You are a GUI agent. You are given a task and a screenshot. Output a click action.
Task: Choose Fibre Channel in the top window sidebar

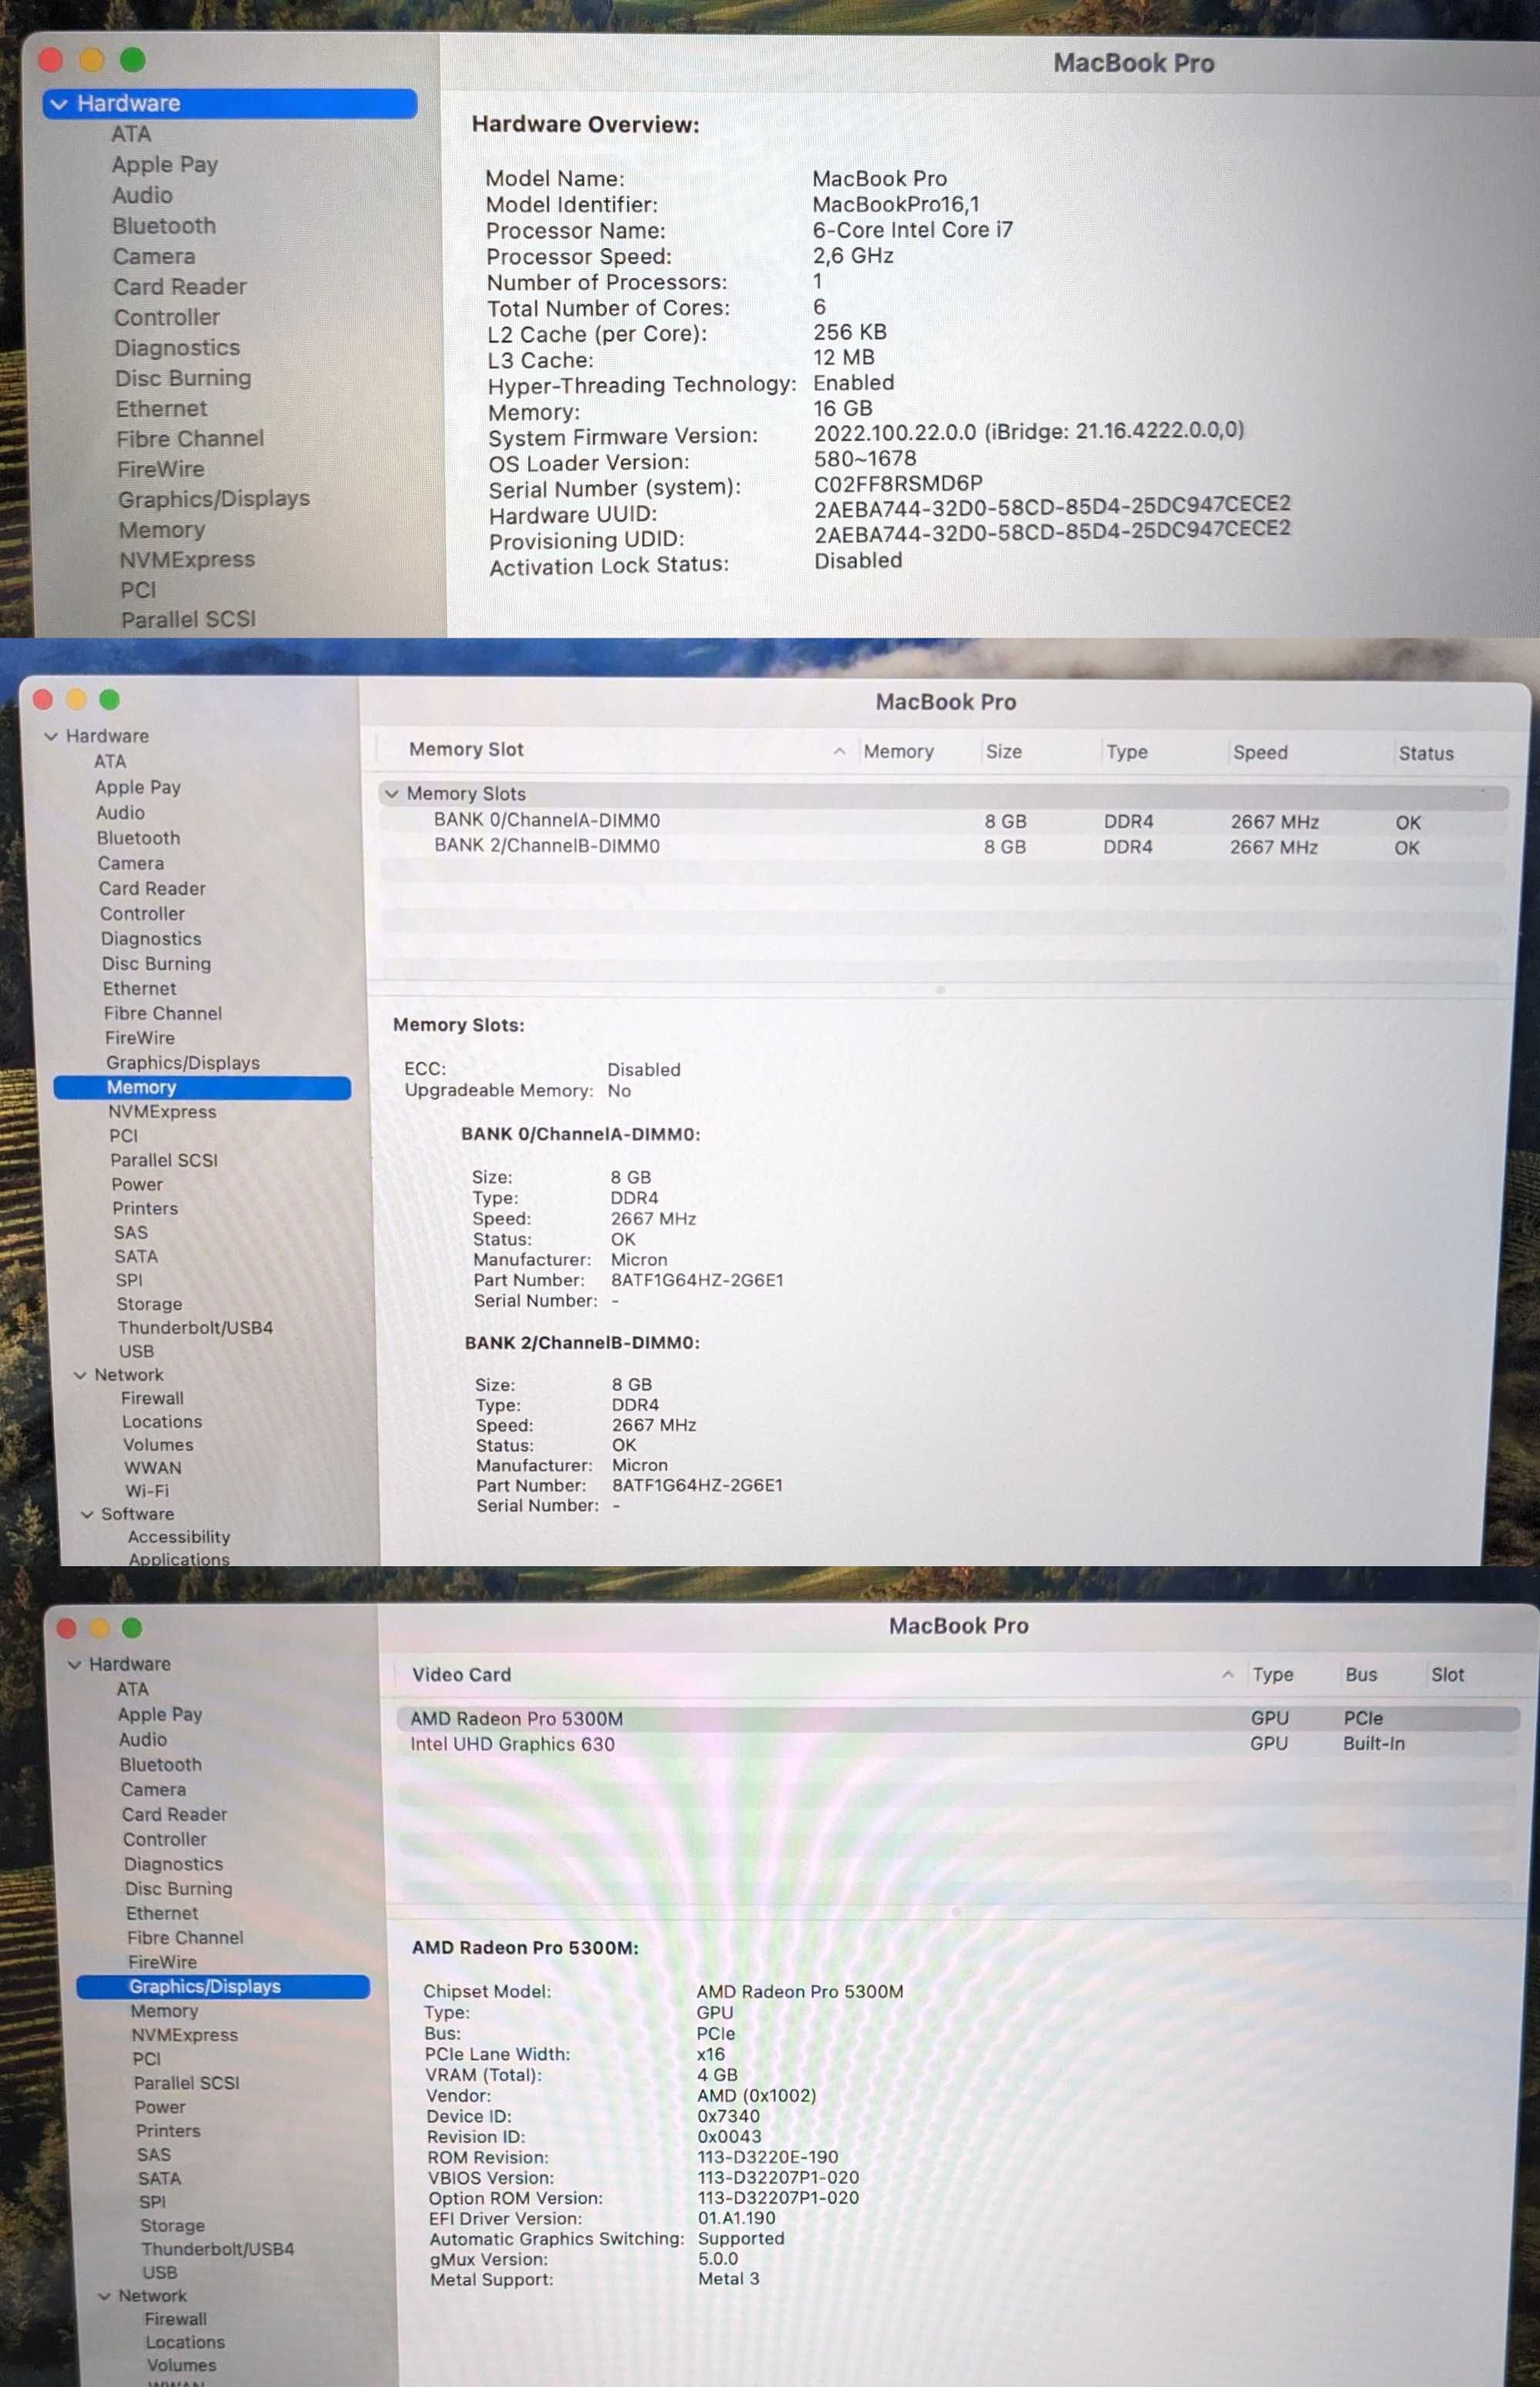(x=190, y=438)
